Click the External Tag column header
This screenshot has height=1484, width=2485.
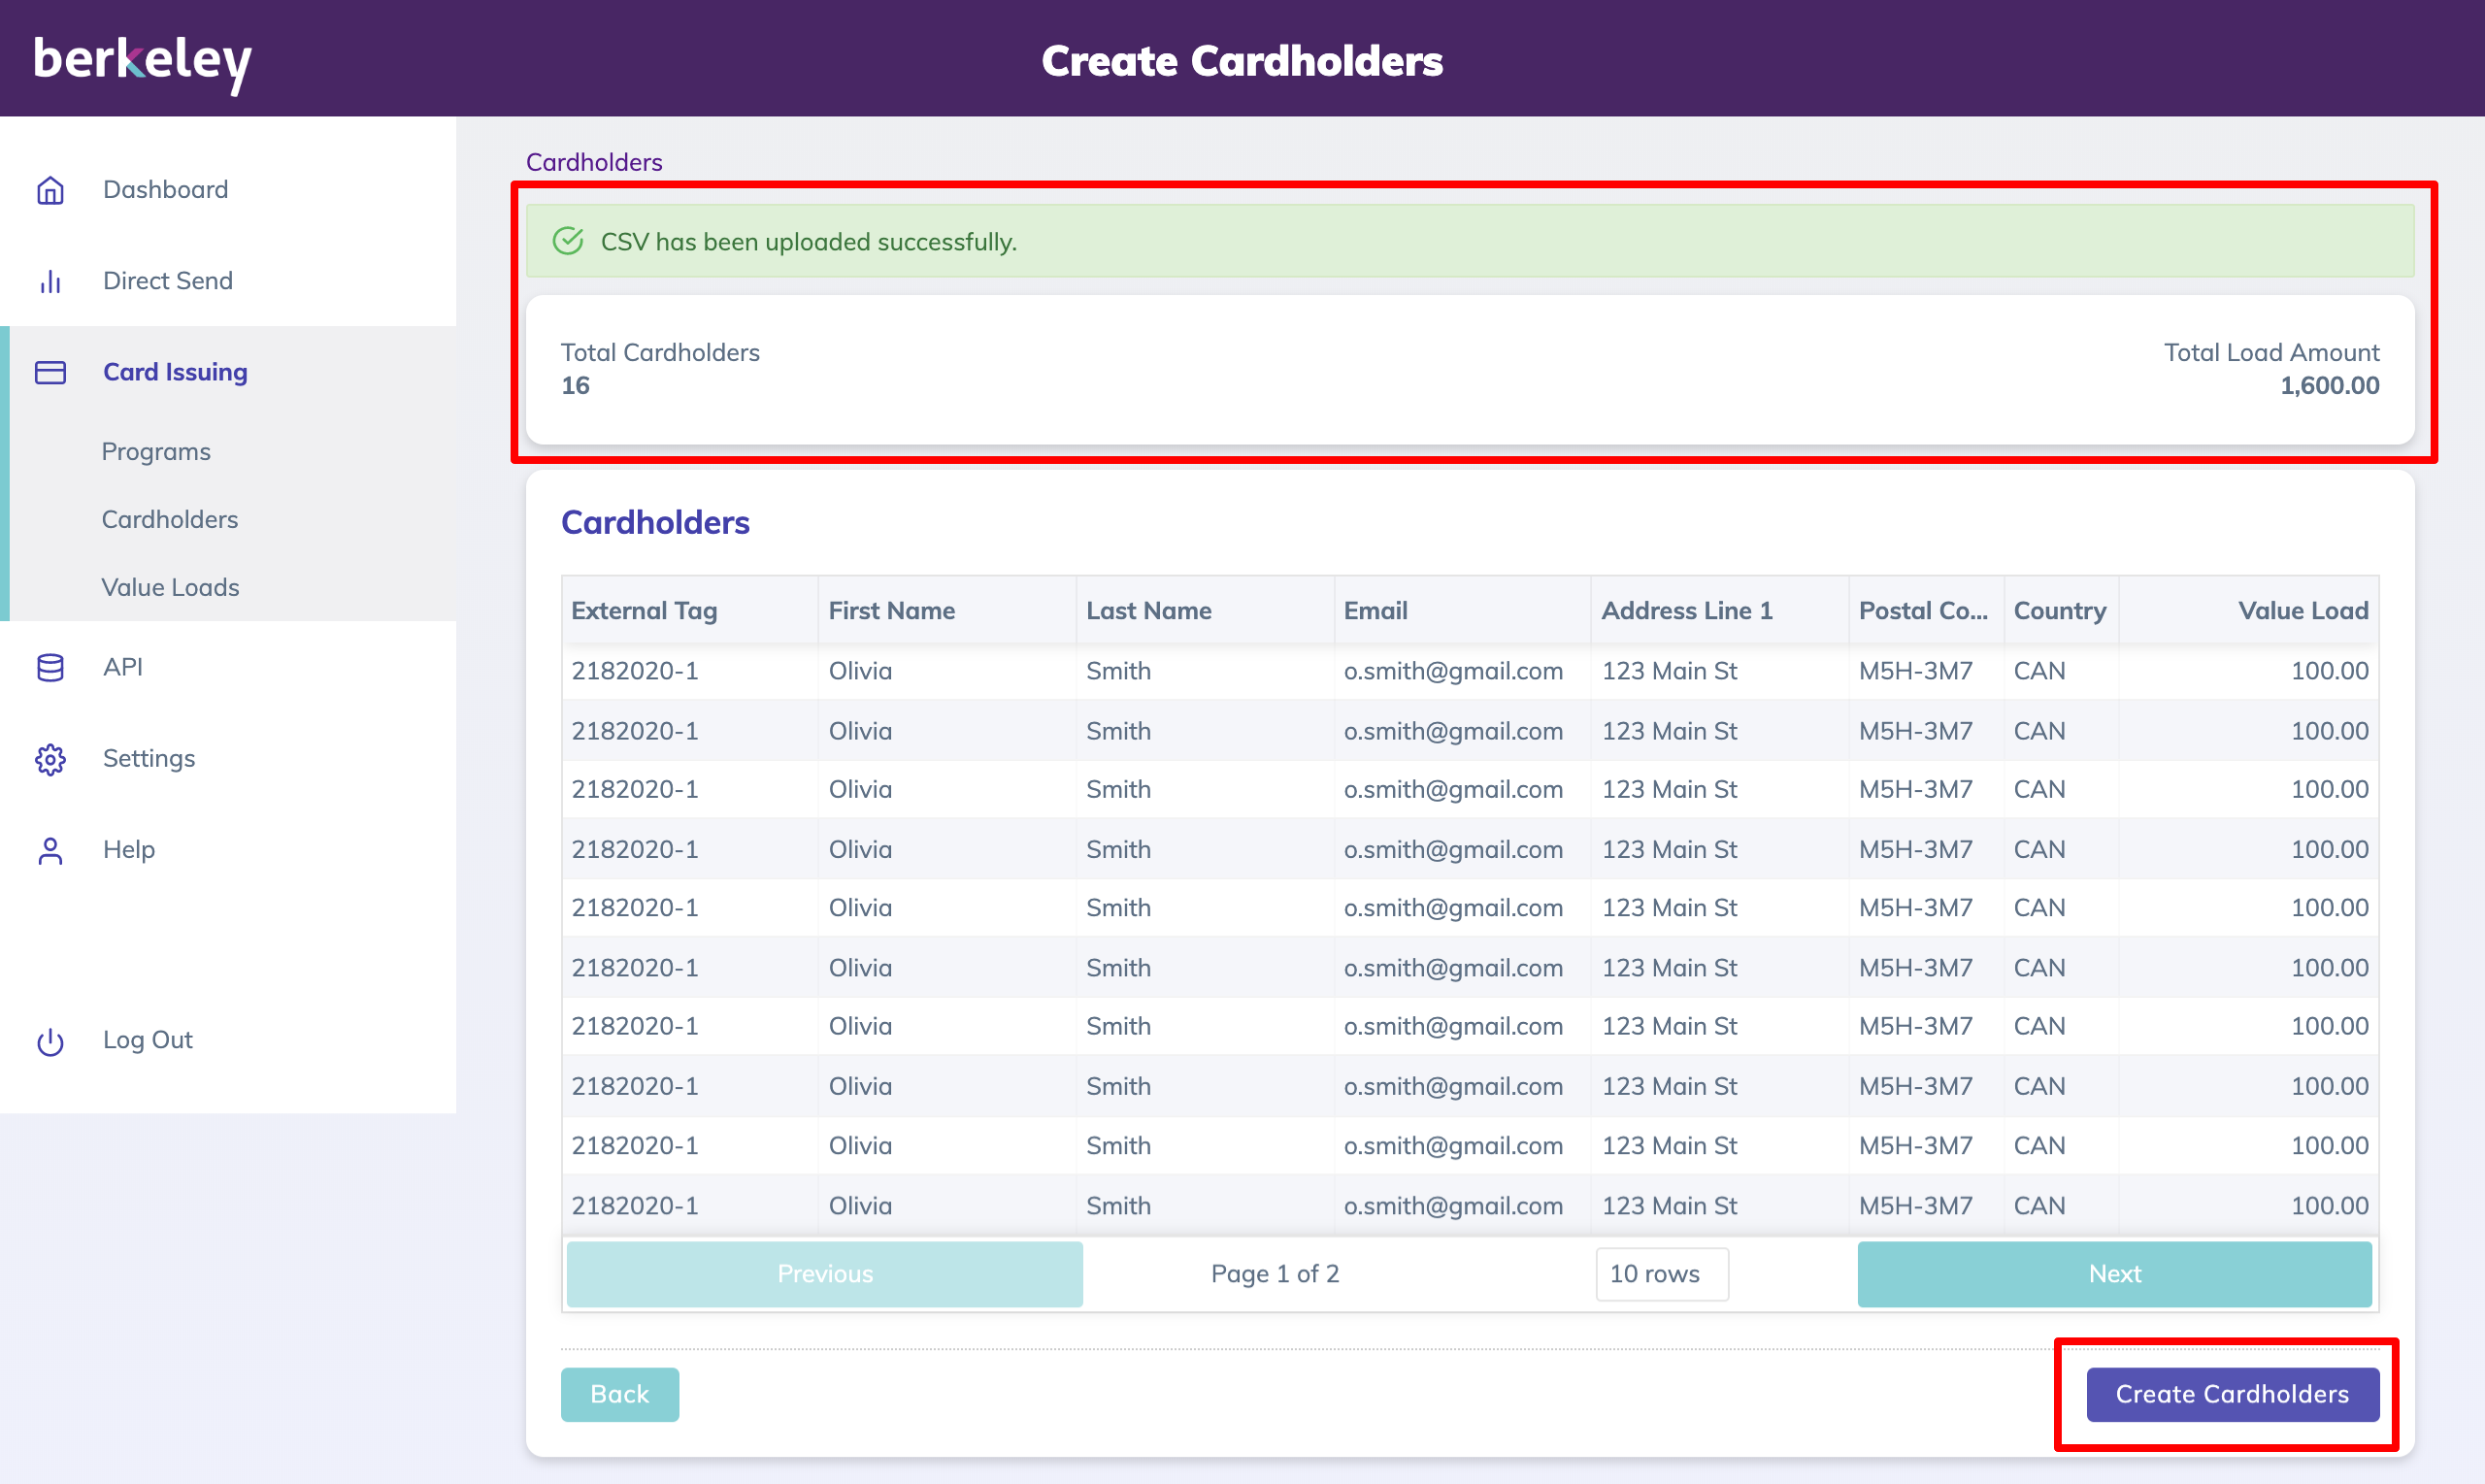click(644, 610)
